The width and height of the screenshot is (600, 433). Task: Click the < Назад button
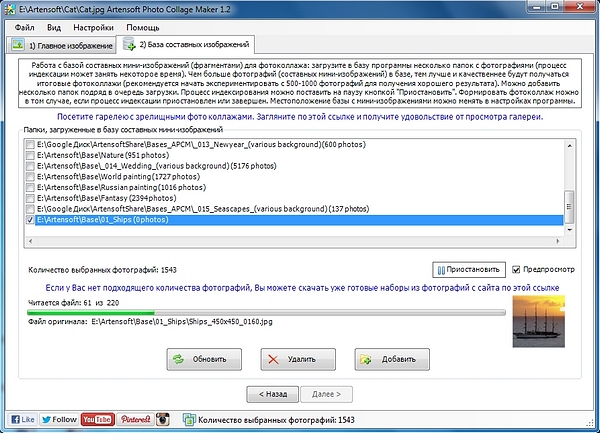(x=272, y=394)
